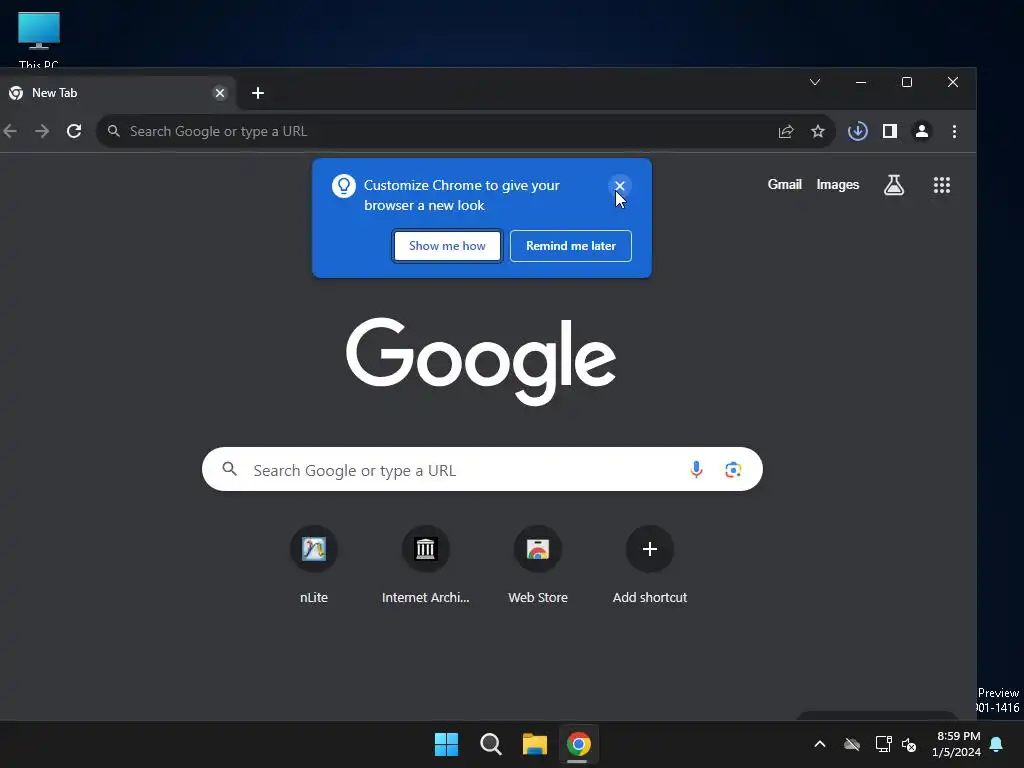The image size is (1024, 768).
Task: Click Chrome icon in taskbar
Action: (x=579, y=744)
